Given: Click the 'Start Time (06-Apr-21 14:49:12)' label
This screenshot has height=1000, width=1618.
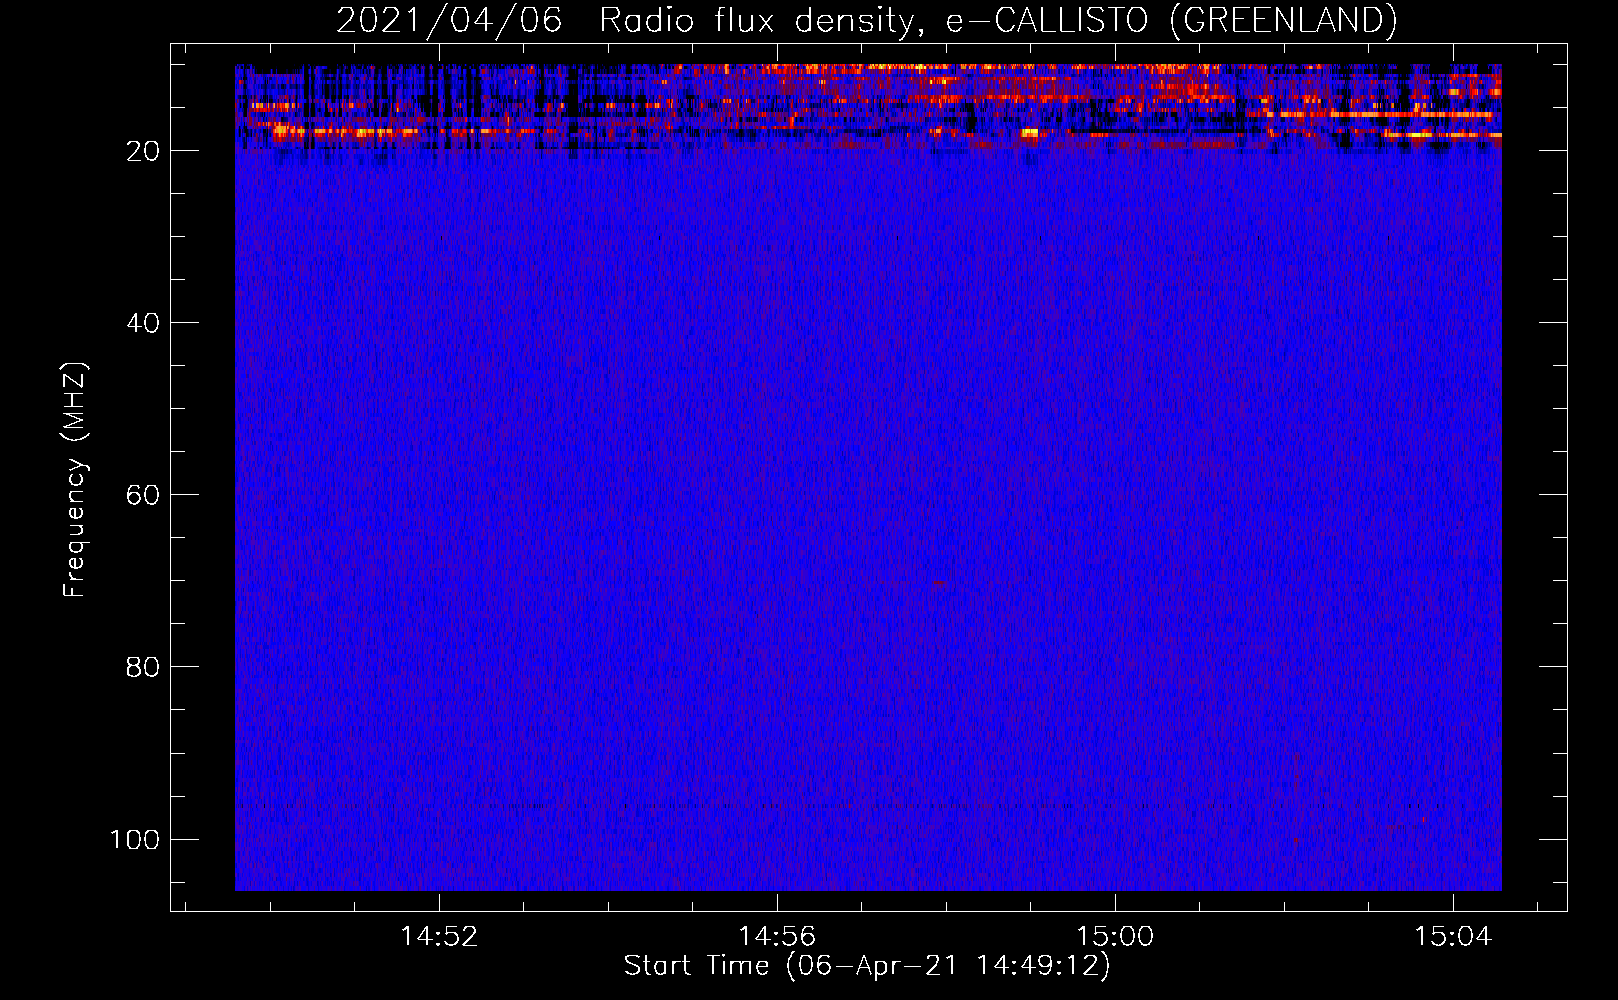Looking at the screenshot, I should (x=867, y=966).
